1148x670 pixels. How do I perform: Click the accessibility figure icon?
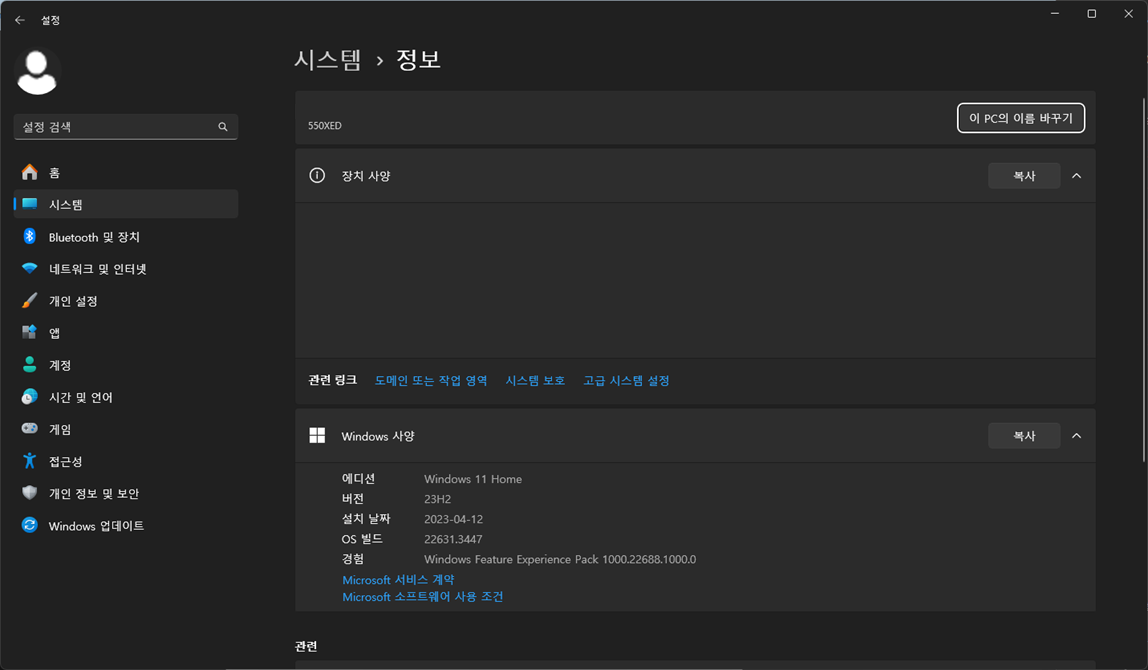(29, 461)
